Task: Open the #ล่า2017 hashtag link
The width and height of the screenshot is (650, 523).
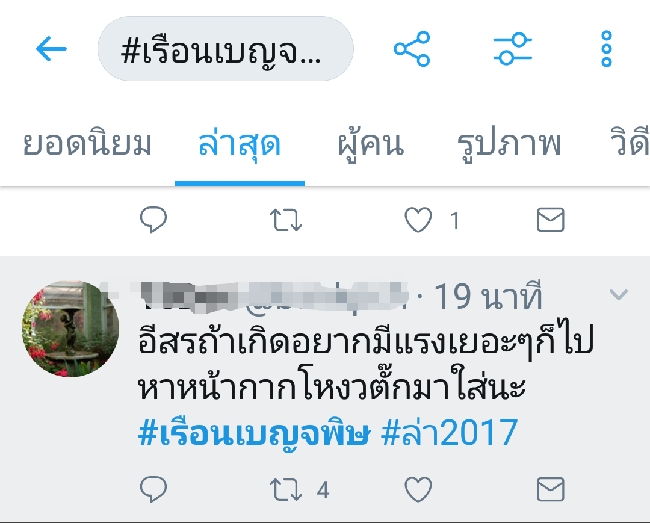Action: pos(449,432)
